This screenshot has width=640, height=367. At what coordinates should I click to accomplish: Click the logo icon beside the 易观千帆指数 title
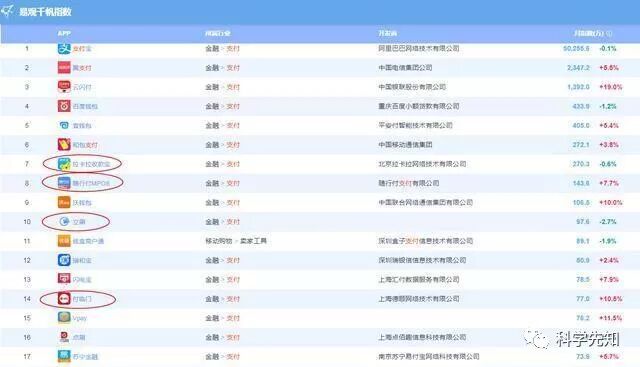pos(7,11)
